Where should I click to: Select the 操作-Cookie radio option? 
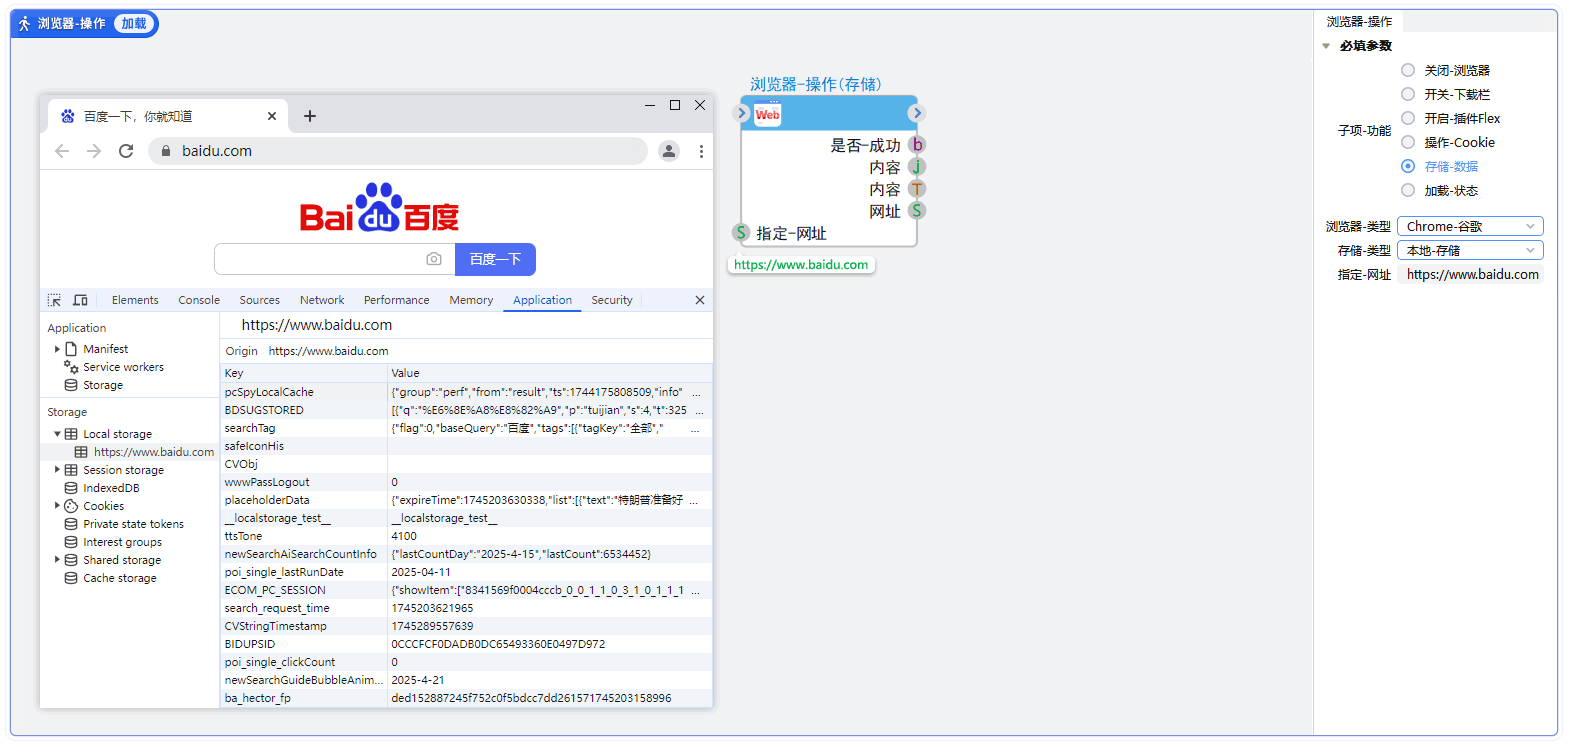[1408, 142]
